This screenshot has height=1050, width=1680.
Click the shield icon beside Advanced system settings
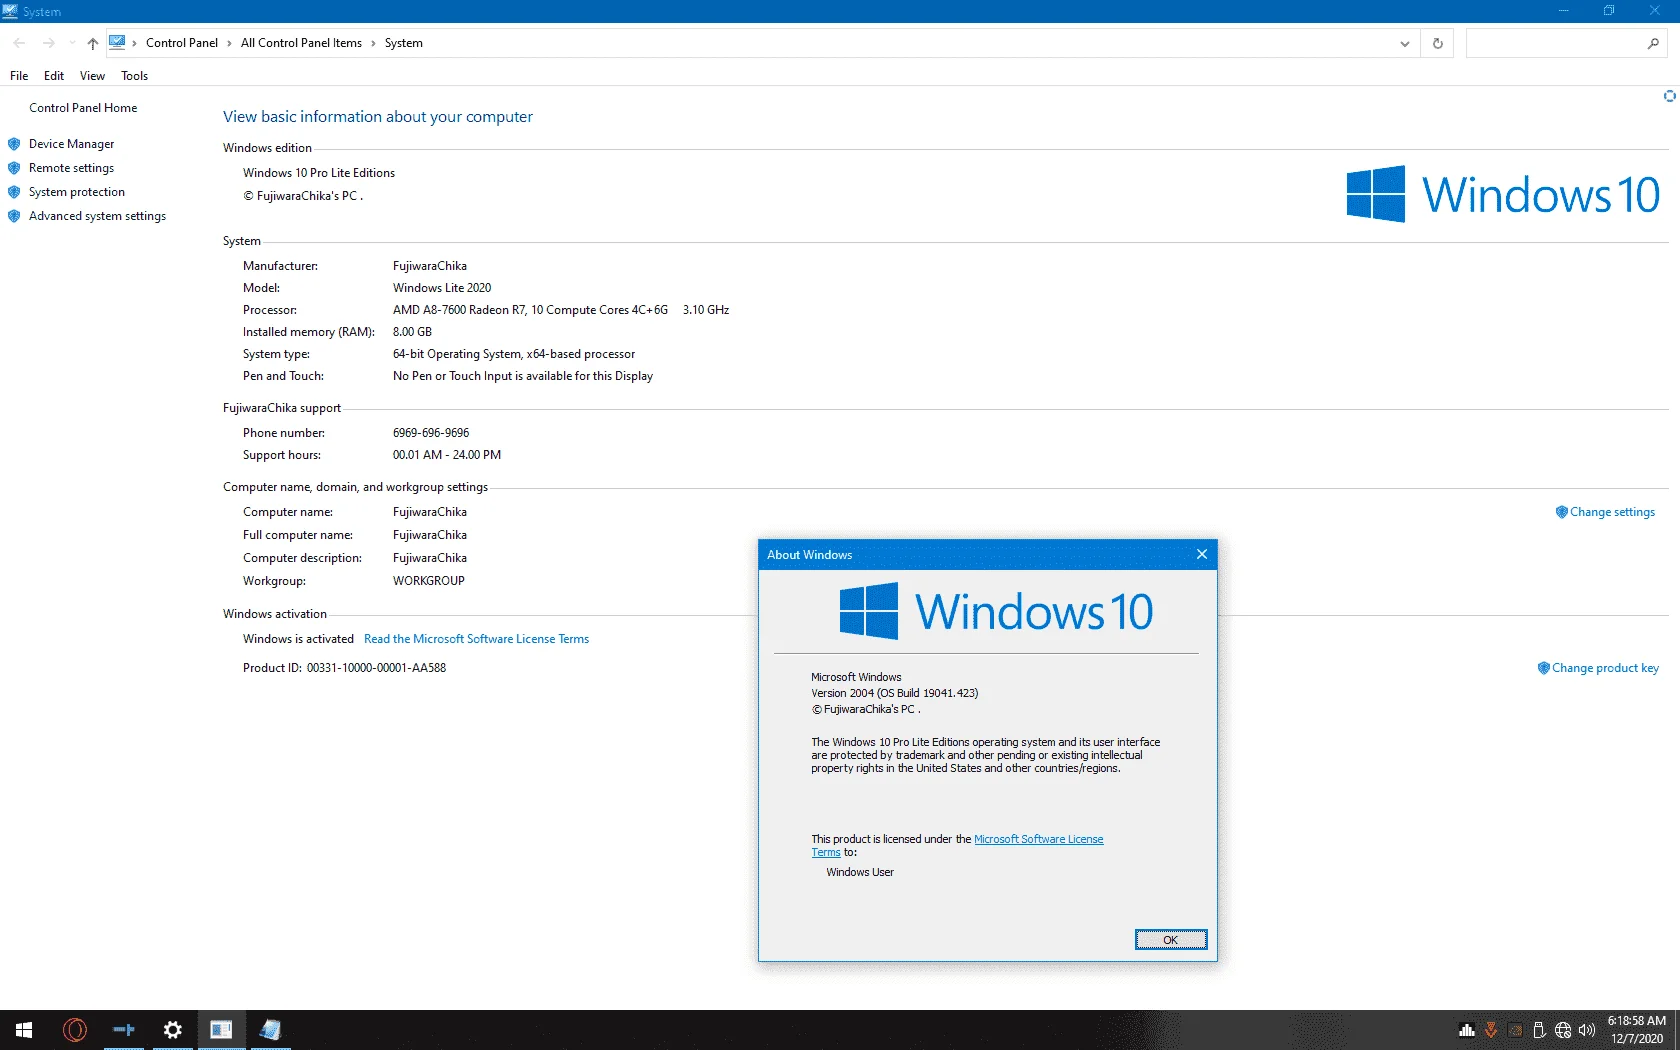pos(14,216)
